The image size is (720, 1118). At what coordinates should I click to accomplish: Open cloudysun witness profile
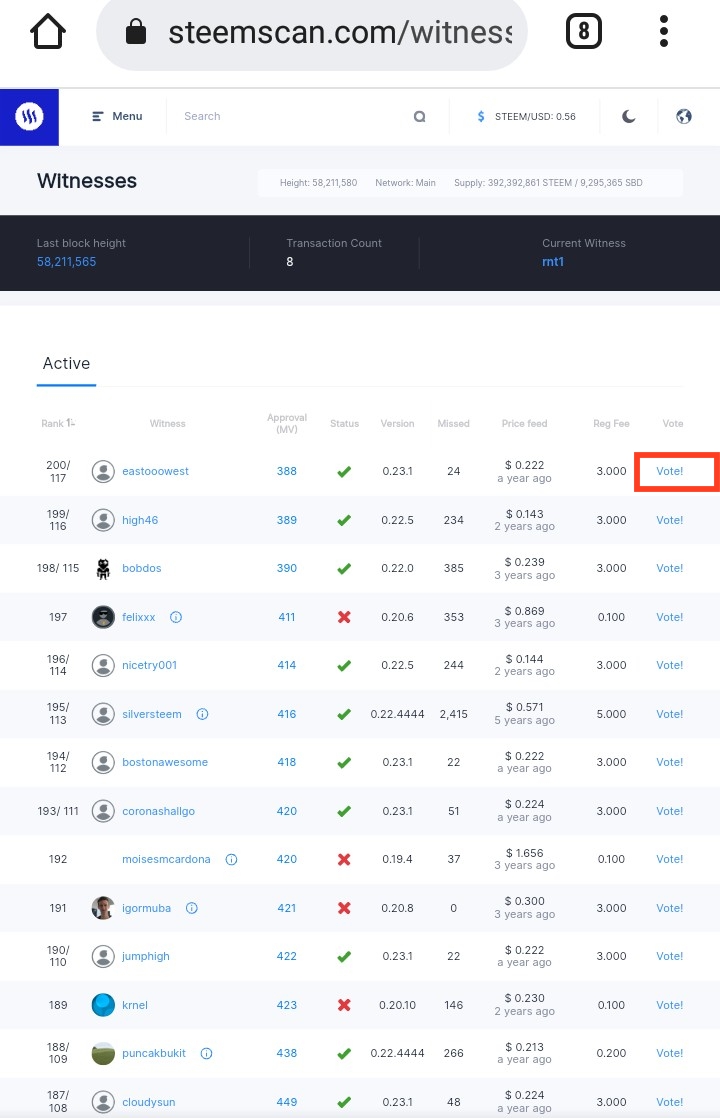pyautogui.click(x=148, y=1102)
